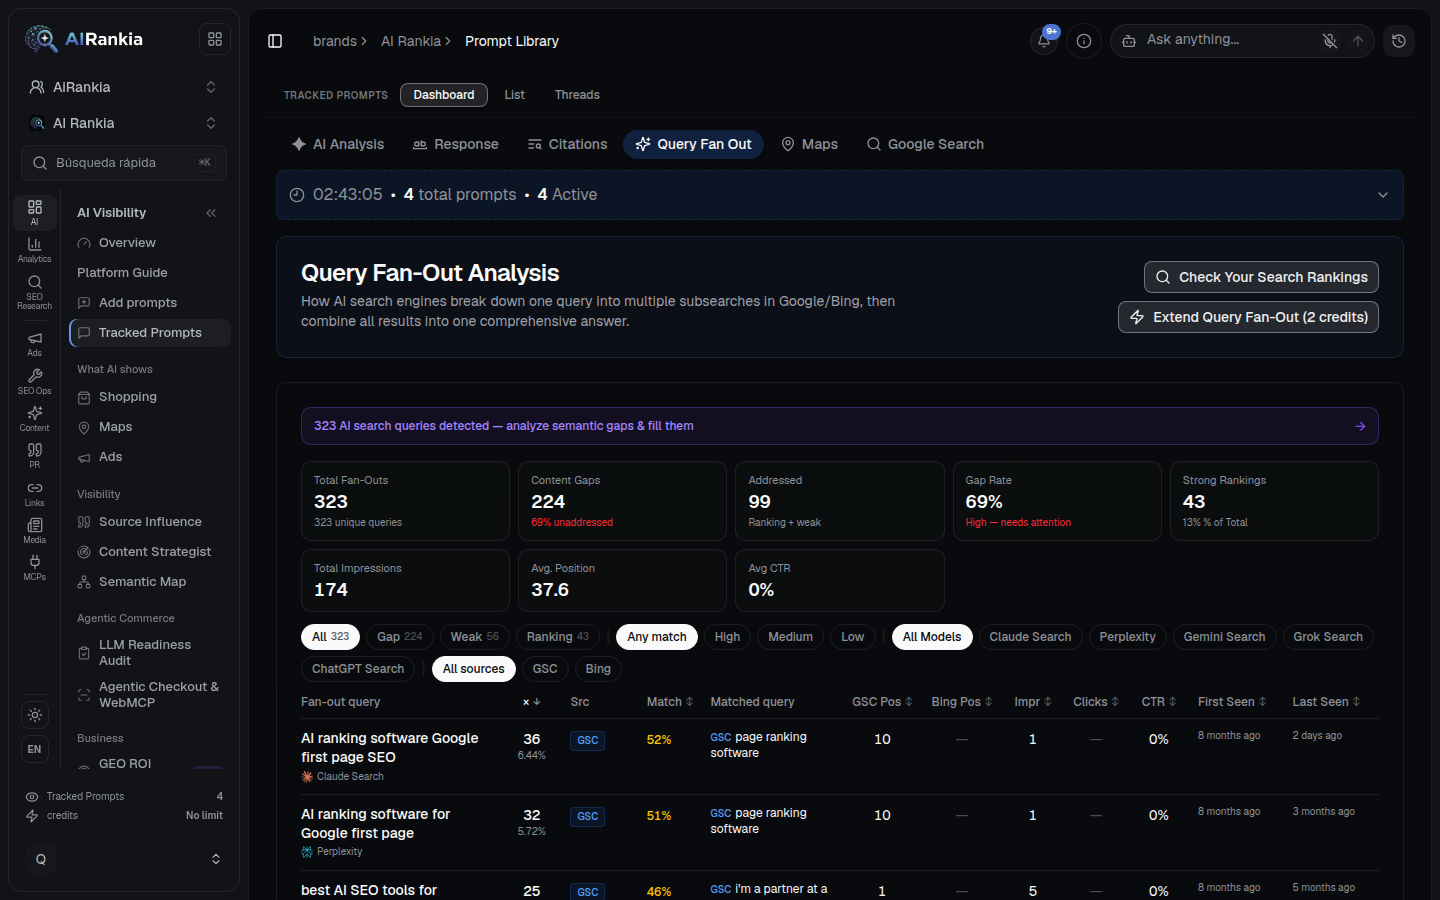Open the AI Rankia brand selector
Image resolution: width=1440 pixels, height=900 pixels.
124,123
